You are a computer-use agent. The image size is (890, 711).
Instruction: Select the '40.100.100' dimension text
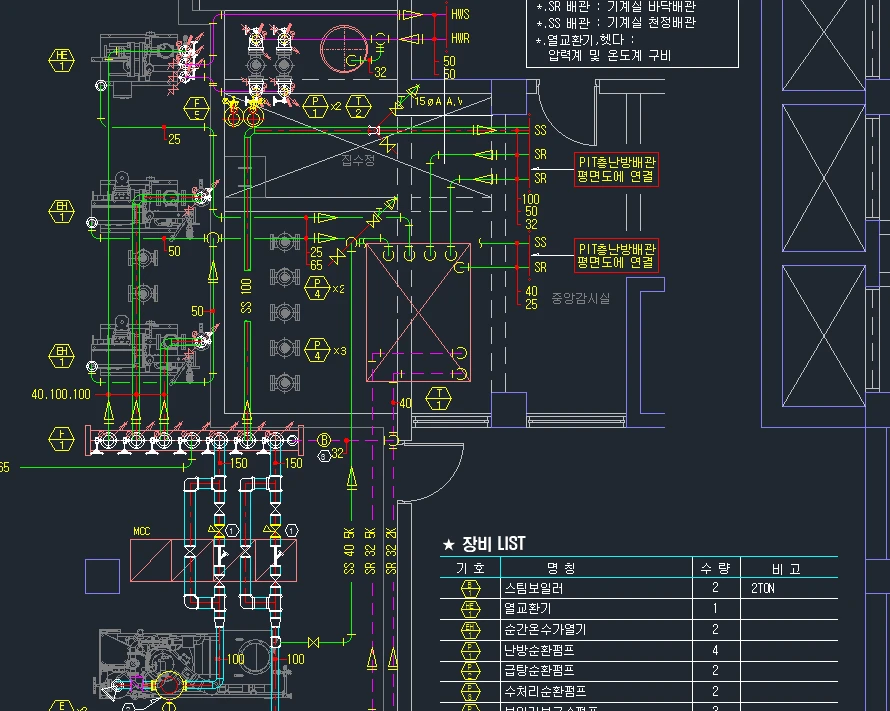[x=61, y=394]
